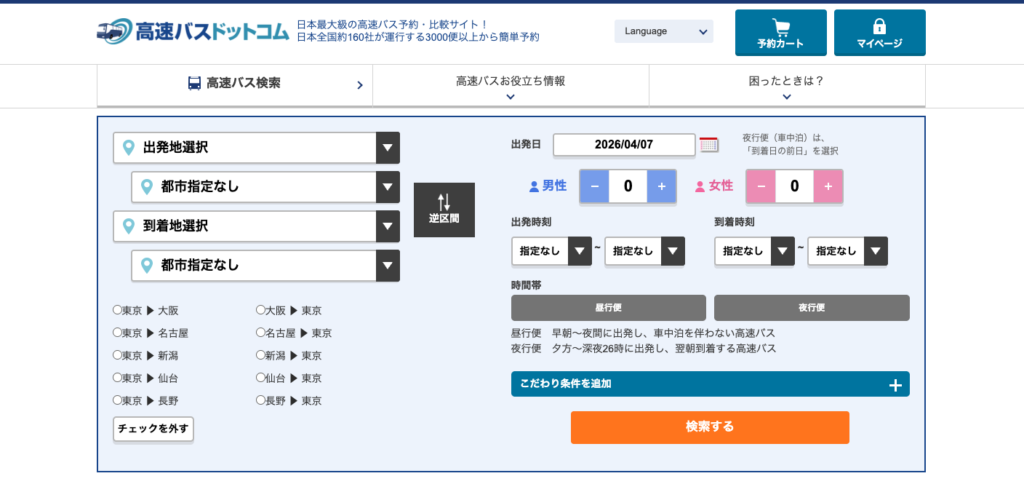Open the calendar icon beside departure date
Image resolution: width=1024 pixels, height=484 pixels.
(709, 144)
